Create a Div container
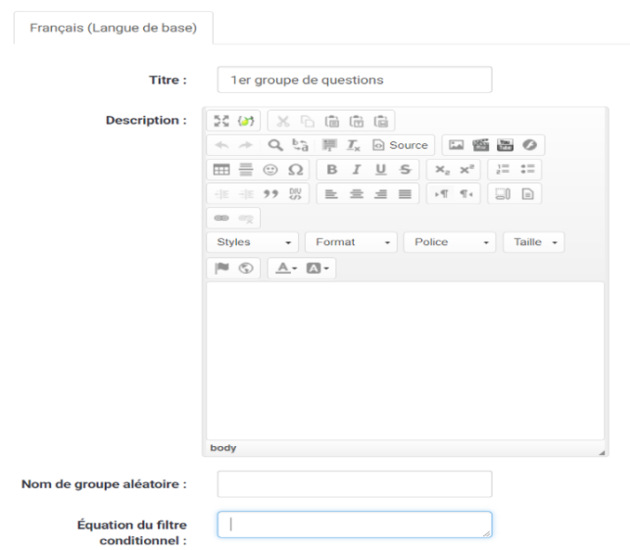The width and height of the screenshot is (630, 550). point(295,194)
